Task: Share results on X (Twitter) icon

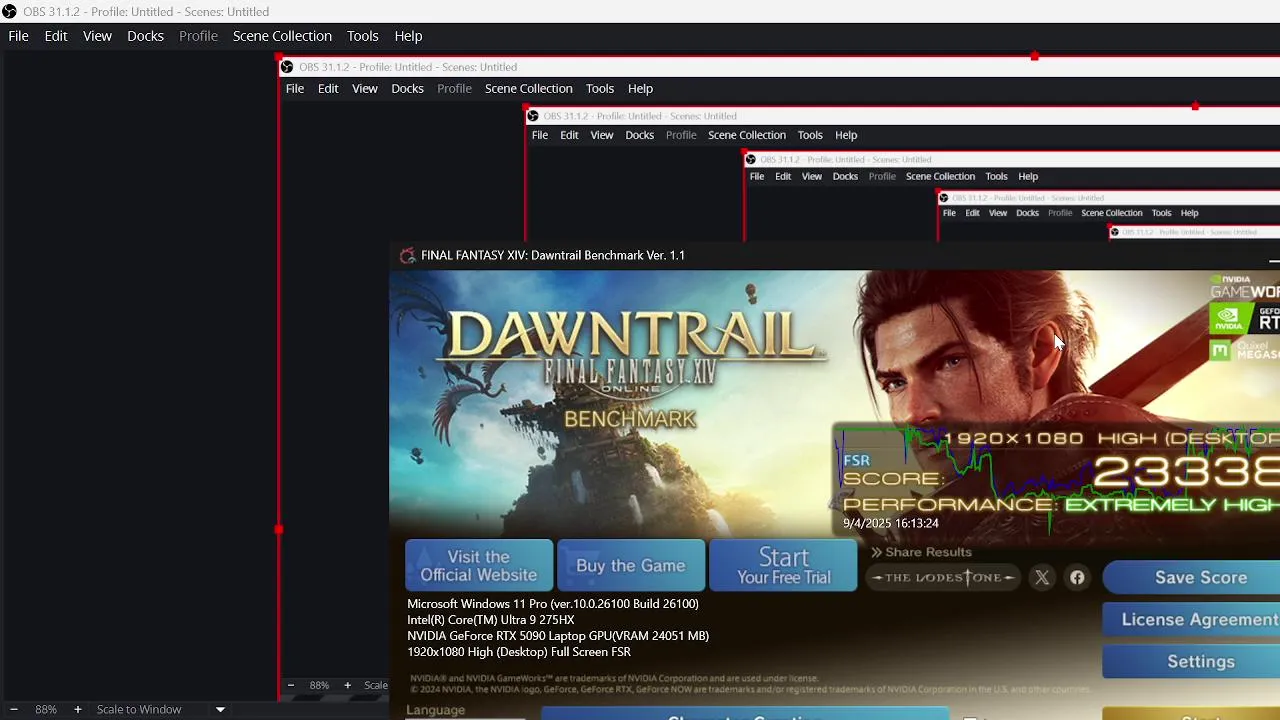Action: pyautogui.click(x=1042, y=577)
